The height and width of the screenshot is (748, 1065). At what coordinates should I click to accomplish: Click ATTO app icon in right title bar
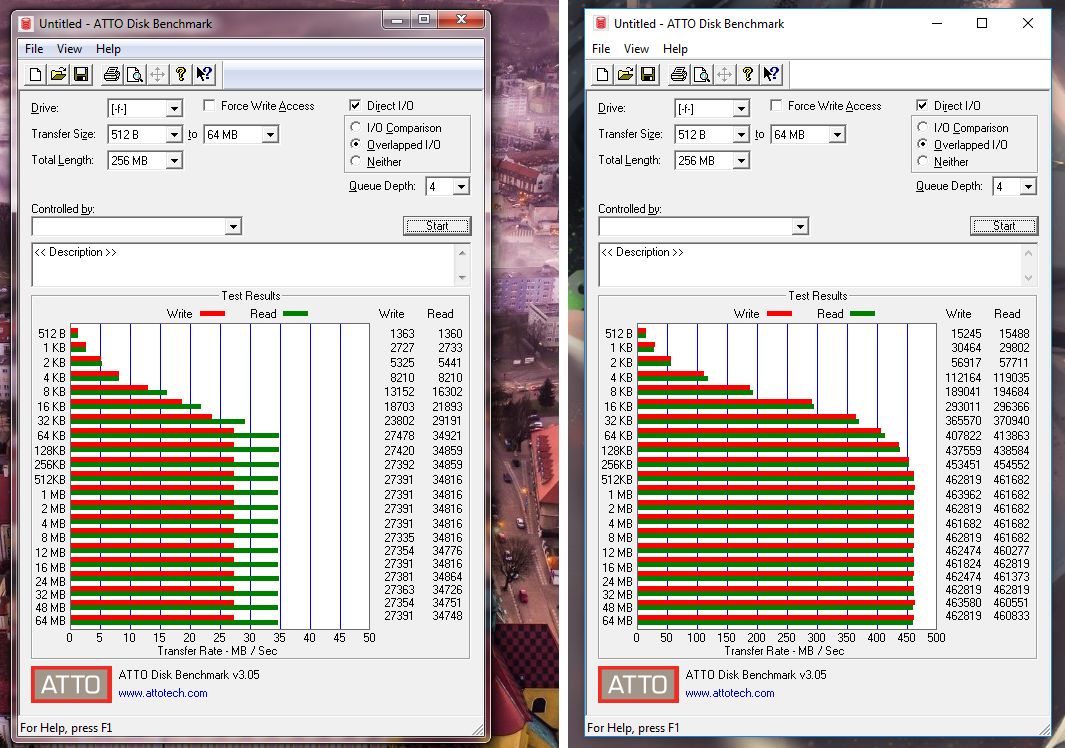(600, 24)
